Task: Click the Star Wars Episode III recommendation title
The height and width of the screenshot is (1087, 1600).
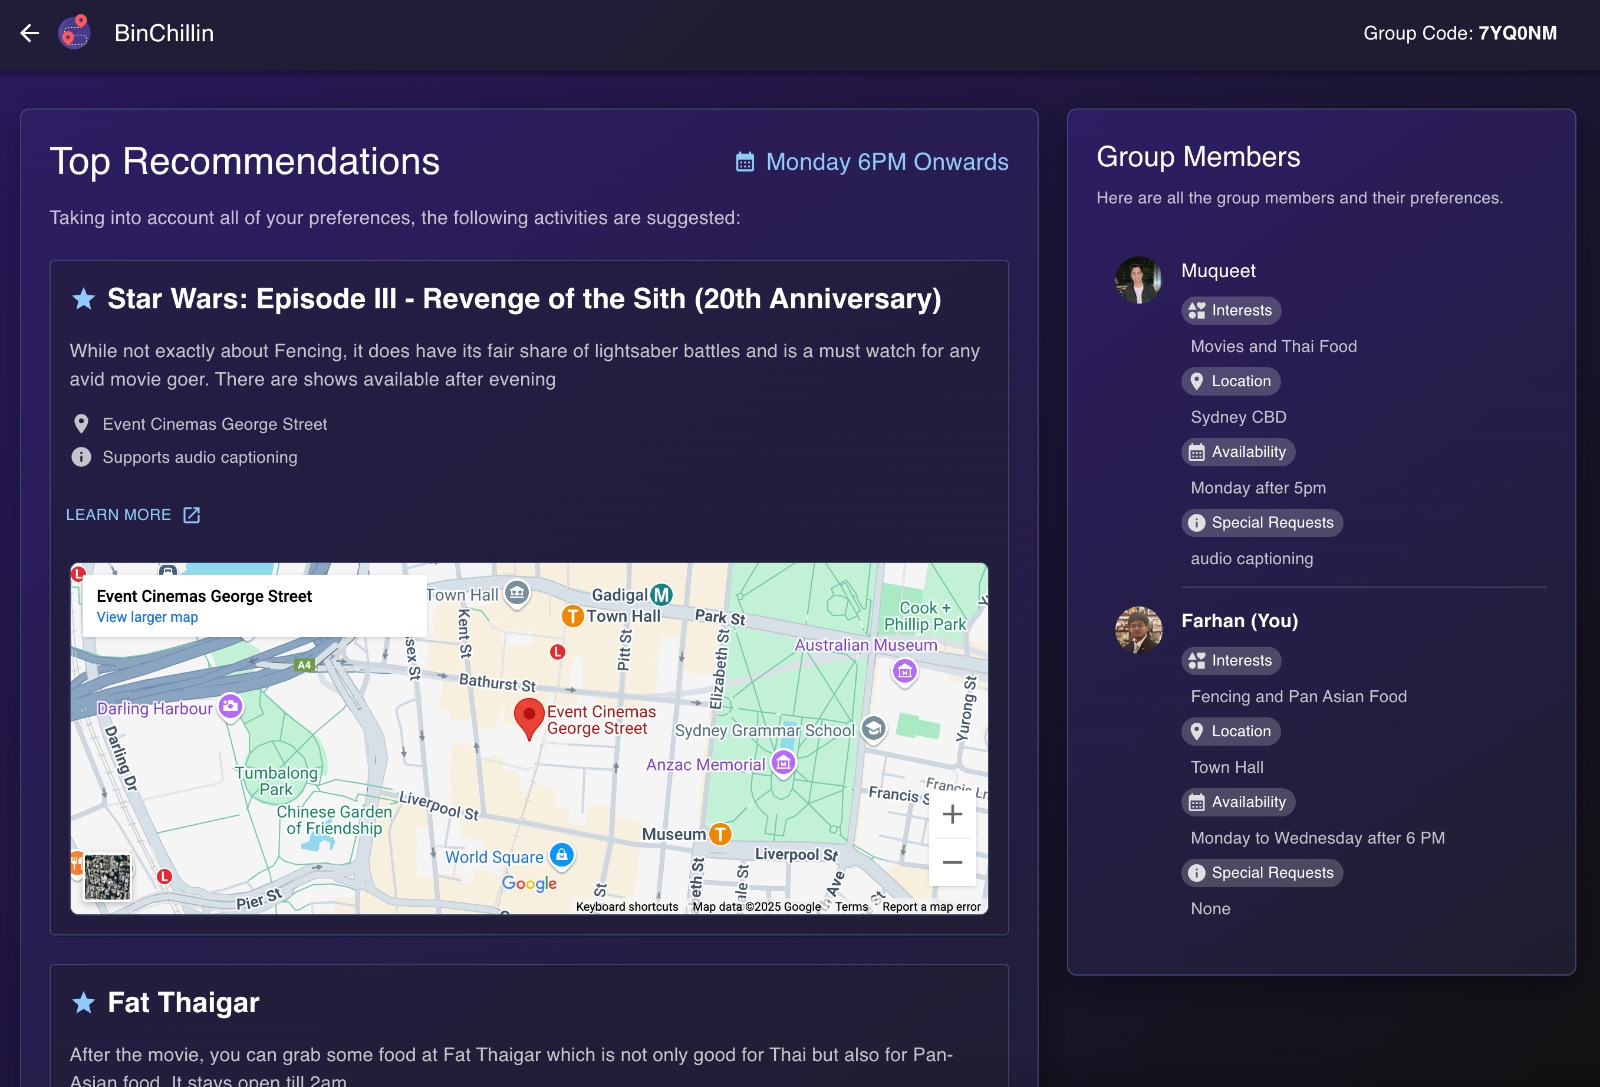Action: pyautogui.click(x=524, y=299)
